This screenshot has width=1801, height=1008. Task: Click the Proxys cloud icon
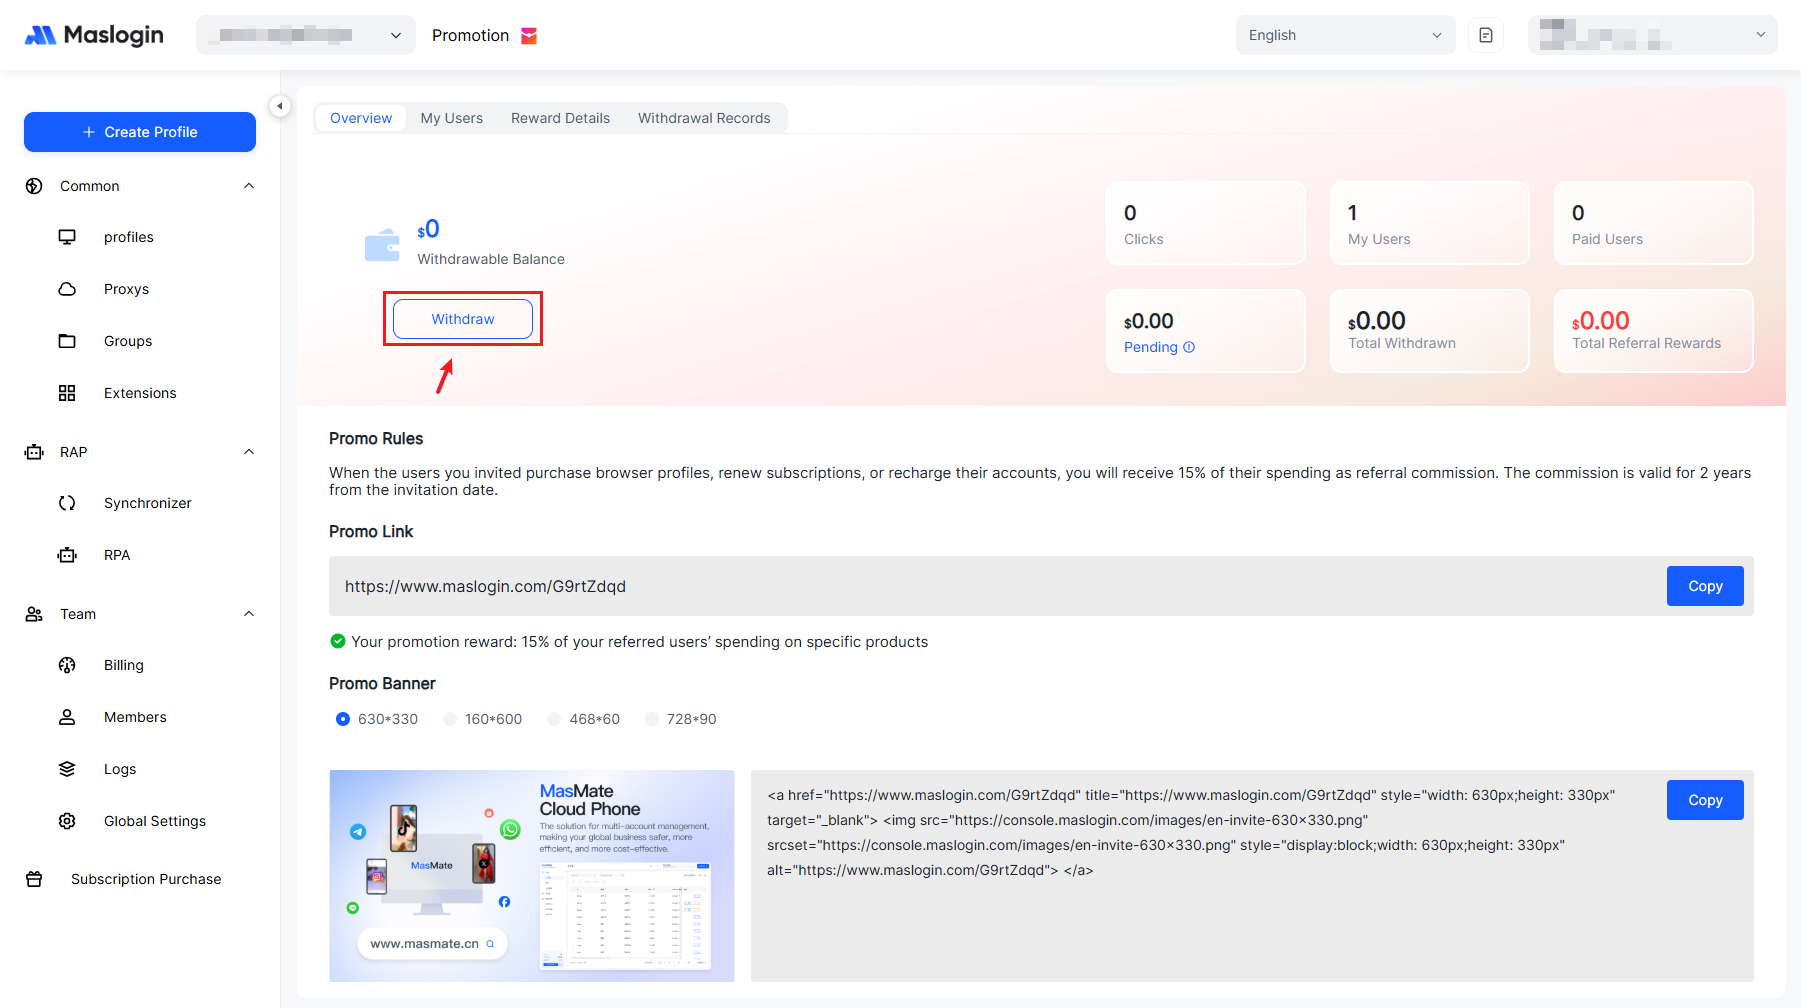67,289
